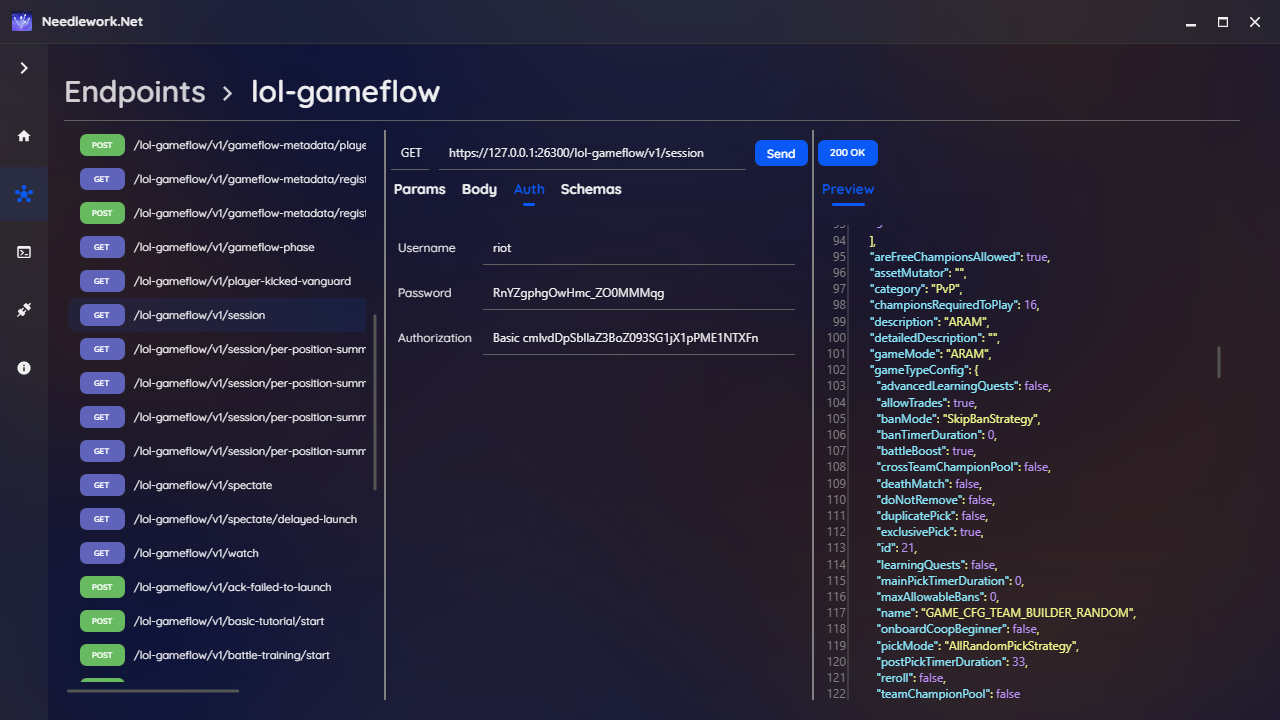The height and width of the screenshot is (720, 1280).
Task: Open the Info icon at sidebar bottom
Action: (23, 368)
